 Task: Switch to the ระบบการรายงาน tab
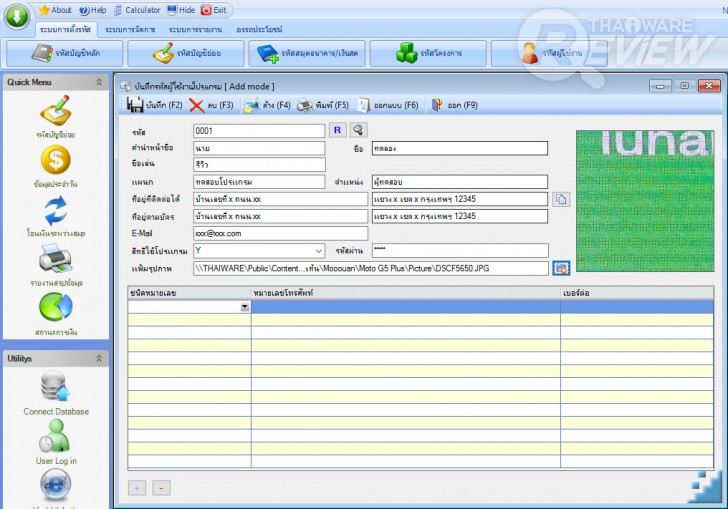point(195,29)
